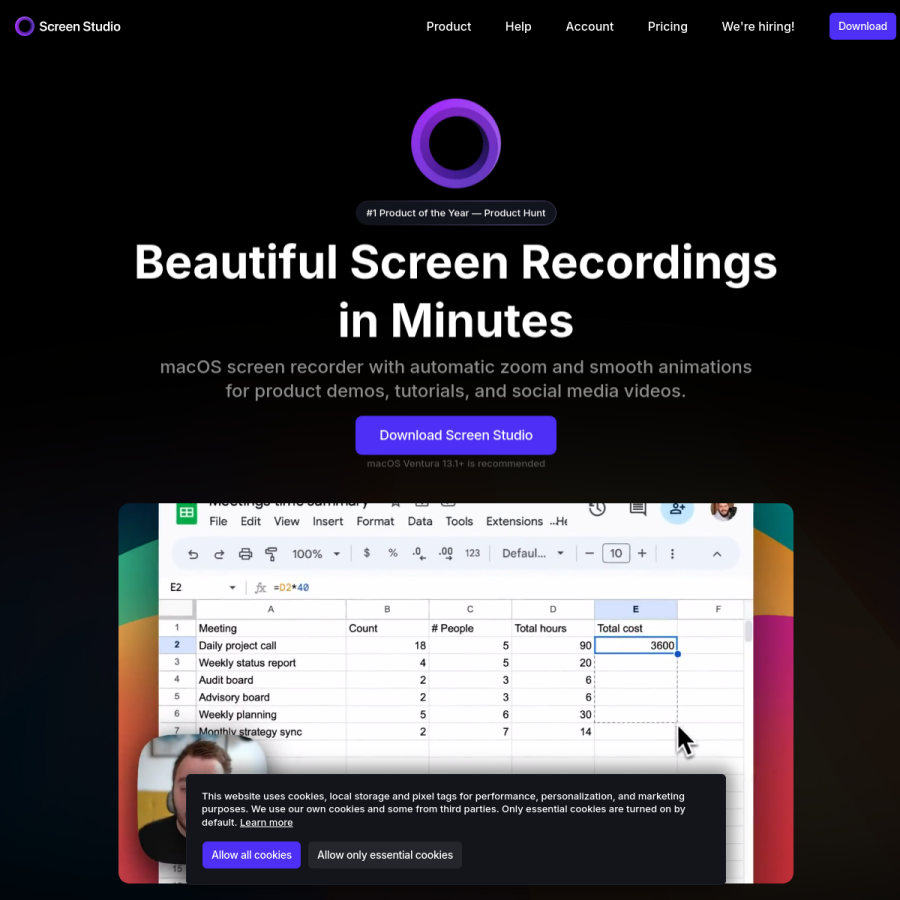Select column E header
This screenshot has width=900, height=900.
pos(635,609)
